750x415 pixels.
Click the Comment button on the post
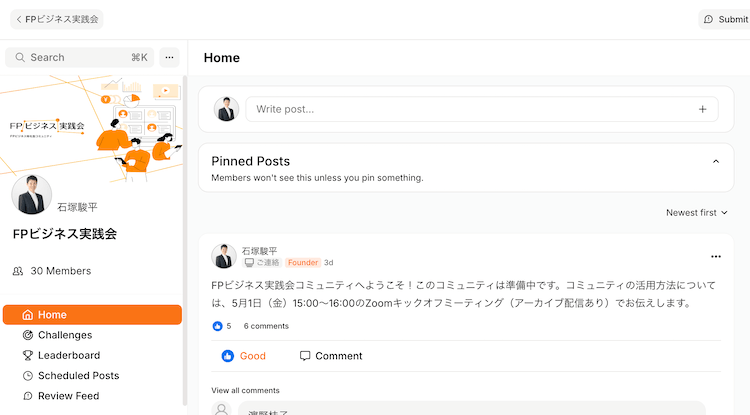click(x=331, y=356)
